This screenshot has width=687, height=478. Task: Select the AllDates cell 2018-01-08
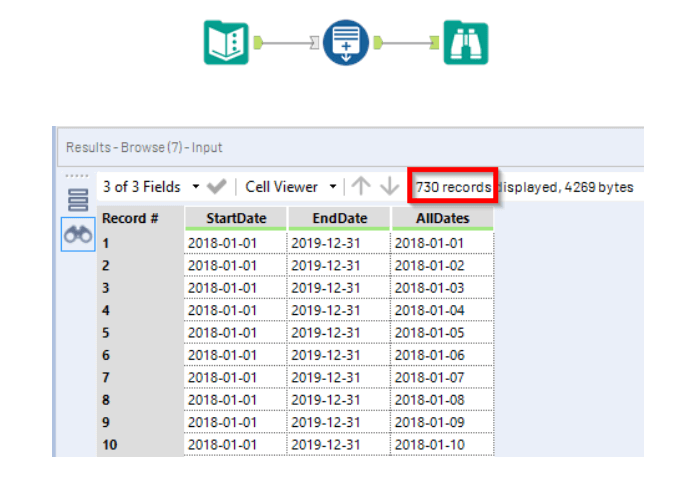click(442, 400)
